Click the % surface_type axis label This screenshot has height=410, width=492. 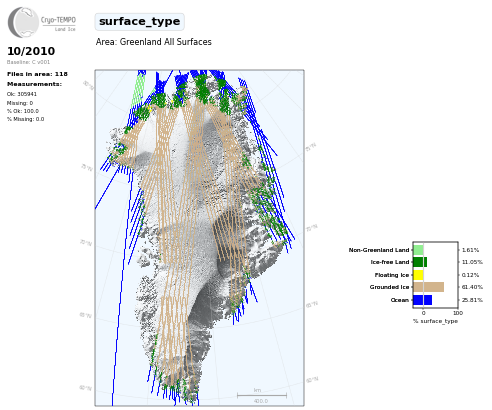click(x=435, y=321)
